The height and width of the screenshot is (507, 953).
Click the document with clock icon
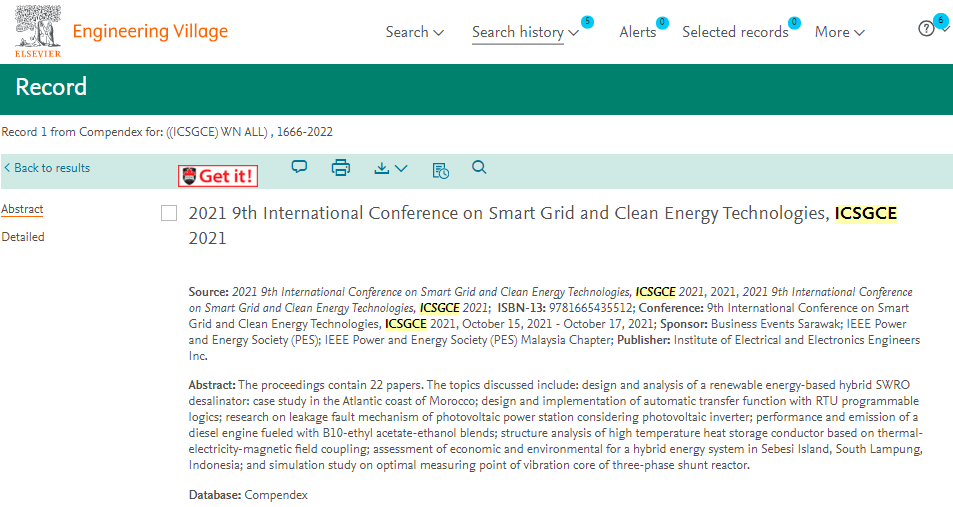tap(440, 171)
